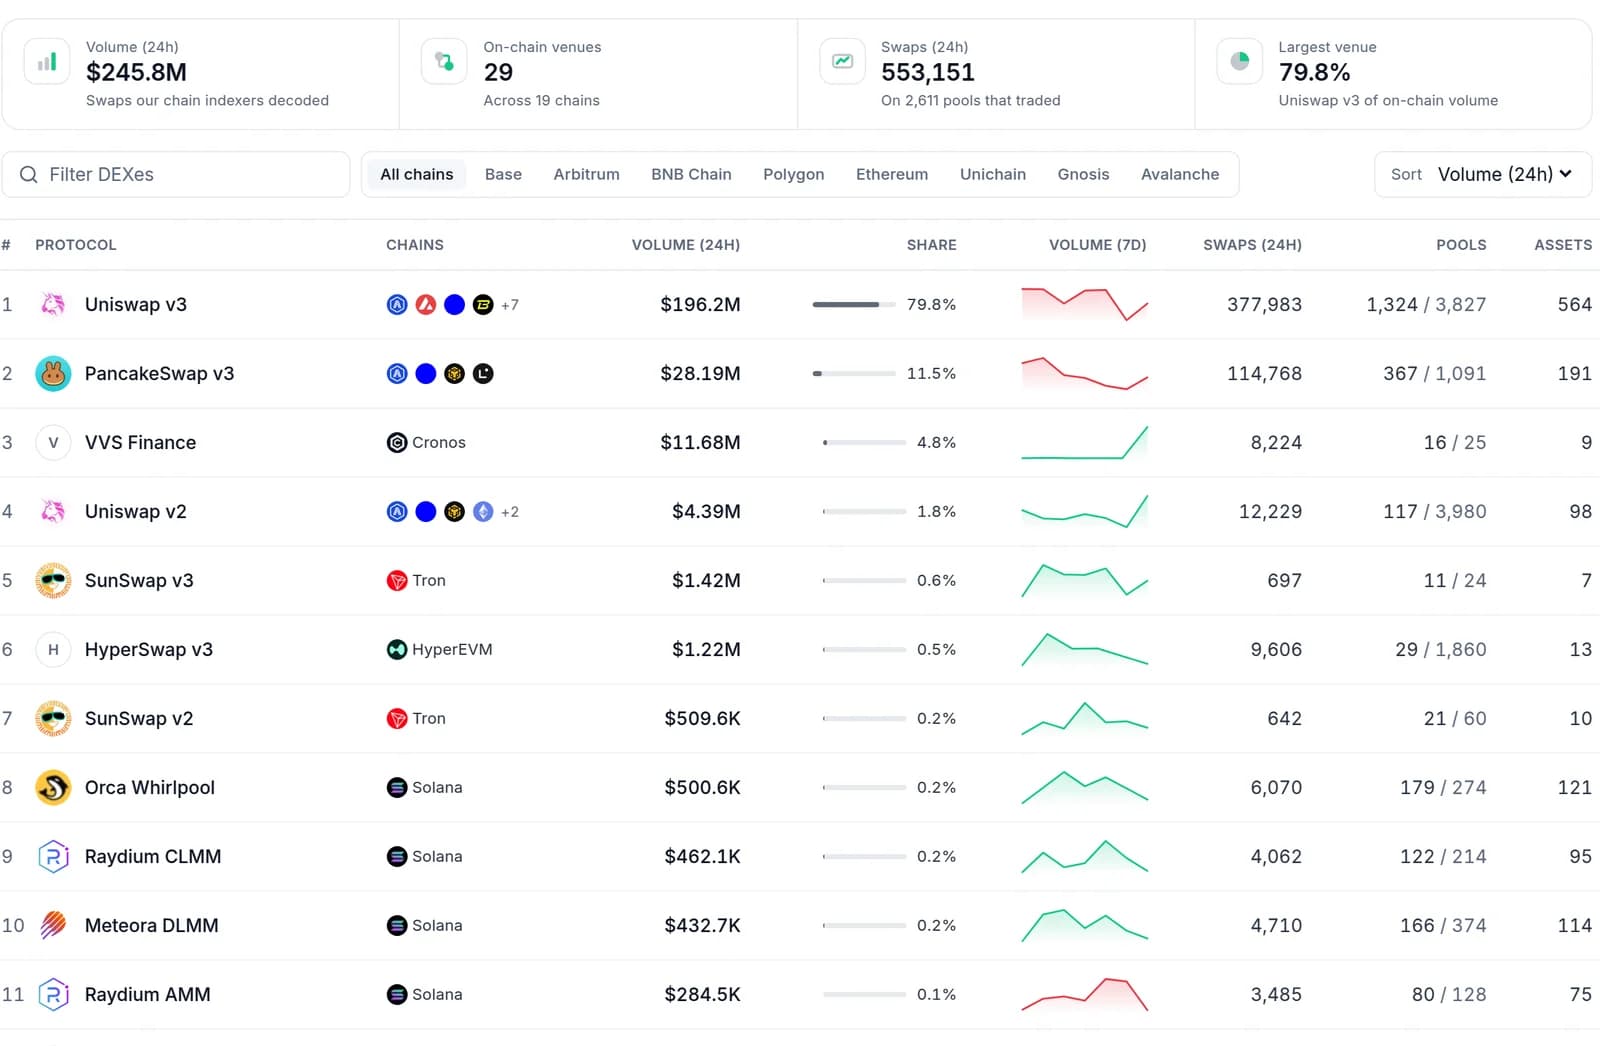
Task: Click the Cronos chain icon for VVS Finance
Action: [397, 443]
